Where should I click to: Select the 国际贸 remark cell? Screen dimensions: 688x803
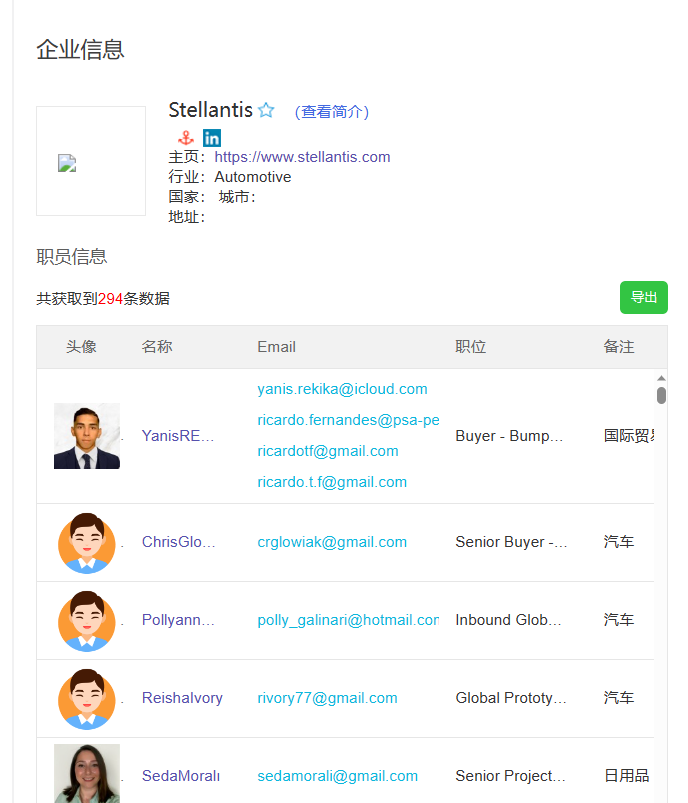(629, 436)
